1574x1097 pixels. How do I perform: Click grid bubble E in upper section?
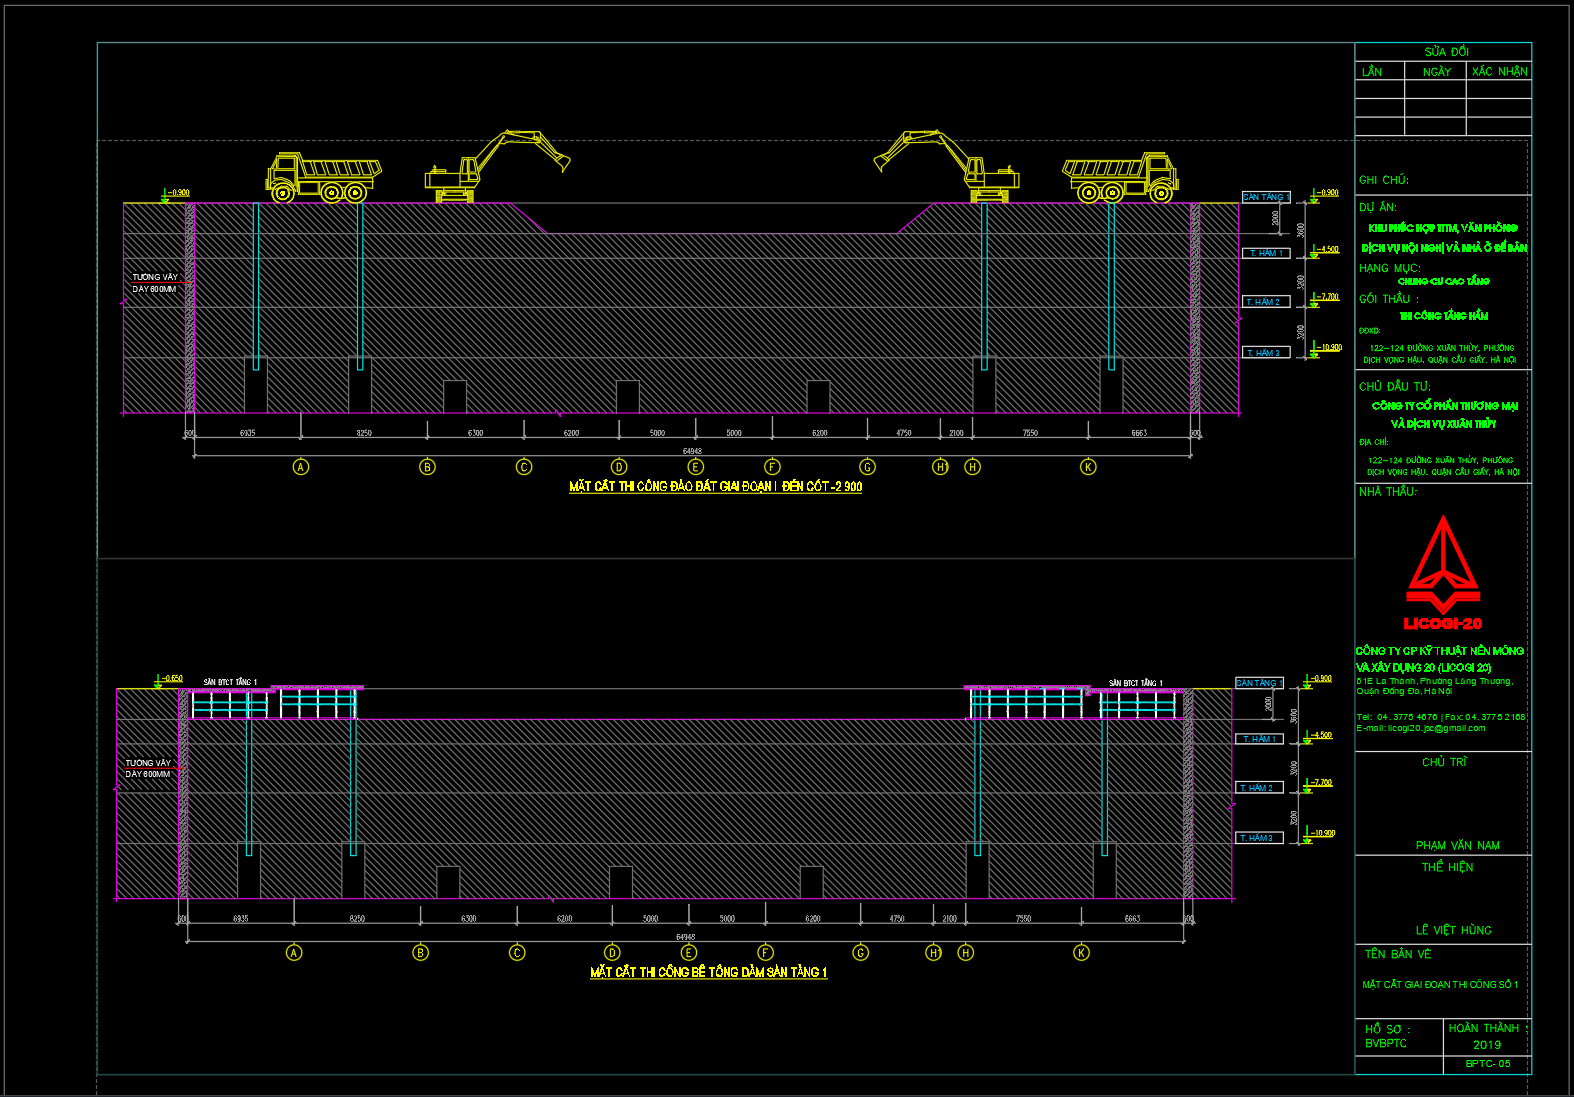(696, 467)
